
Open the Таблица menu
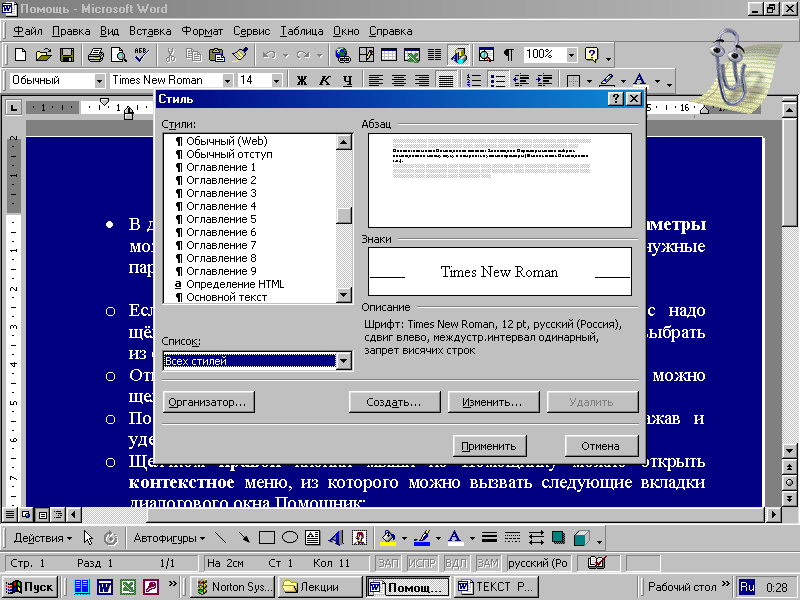(302, 31)
